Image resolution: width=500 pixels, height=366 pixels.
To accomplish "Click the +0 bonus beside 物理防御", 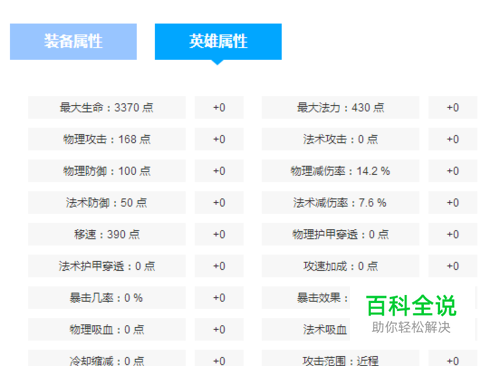I will click(x=219, y=171).
